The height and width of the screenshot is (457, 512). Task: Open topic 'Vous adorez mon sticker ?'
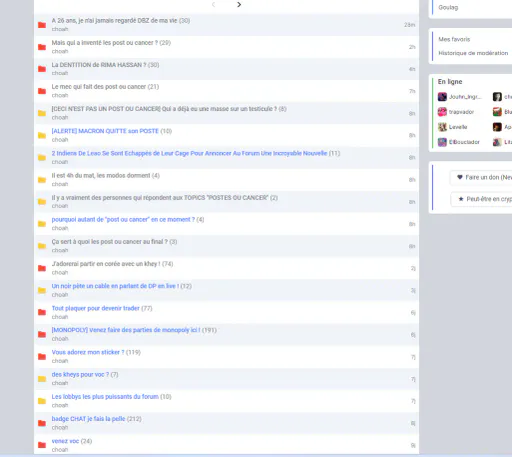[88, 352]
